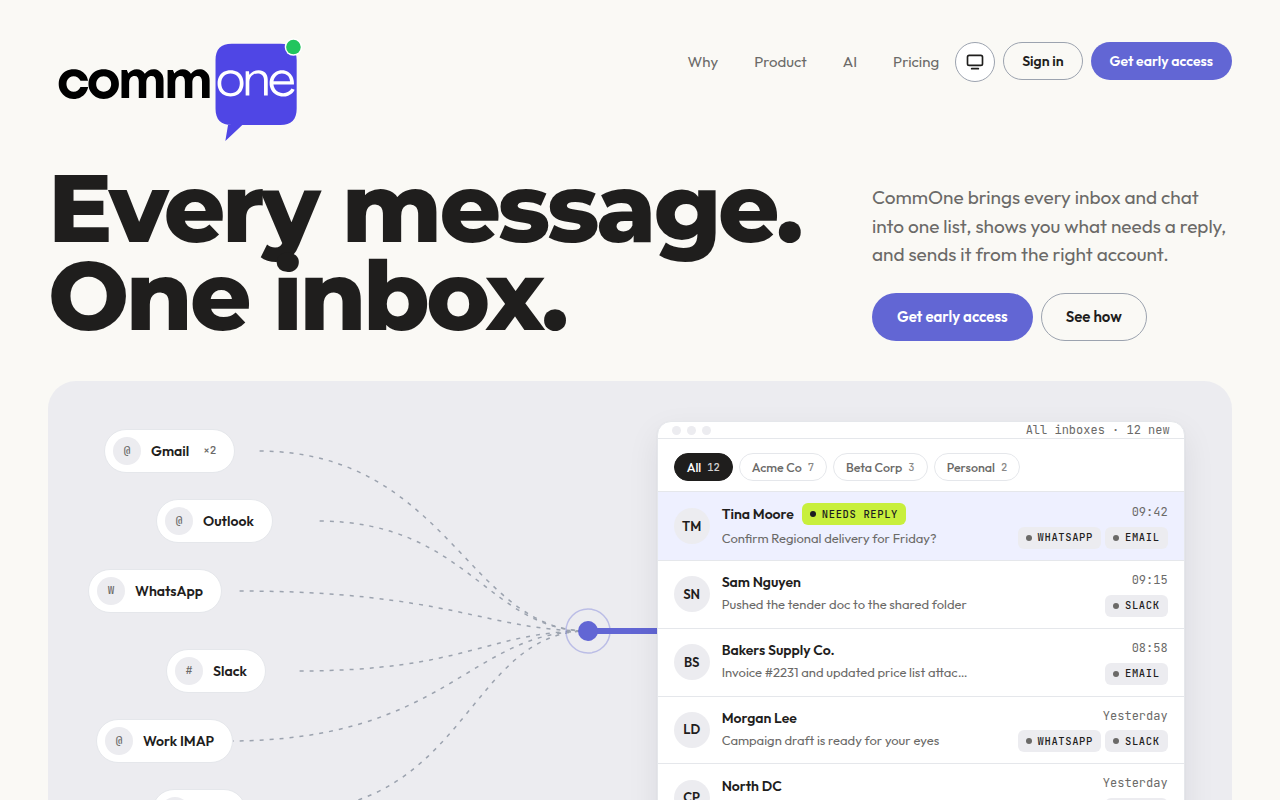Viewport: 1280px width, 800px height.
Task: Click Get early access in header
Action: (1161, 61)
